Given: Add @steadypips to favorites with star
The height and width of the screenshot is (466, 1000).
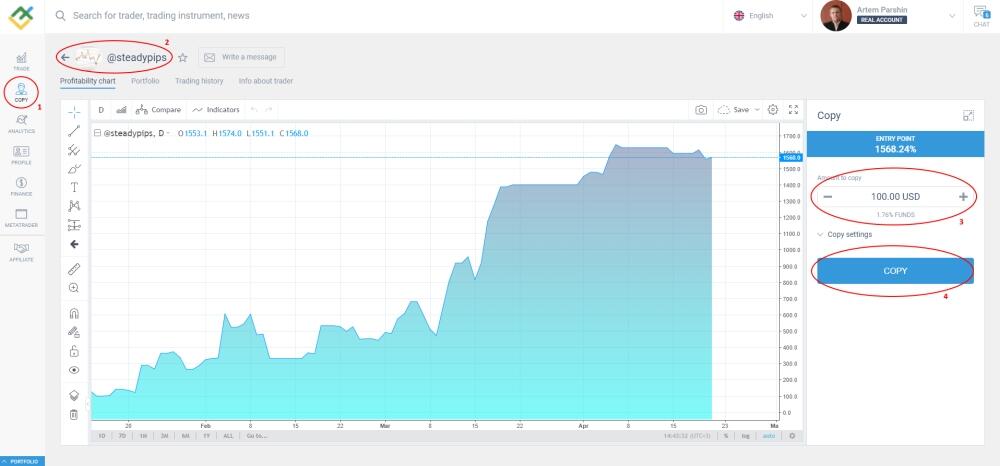Looking at the screenshot, I should 183,58.
